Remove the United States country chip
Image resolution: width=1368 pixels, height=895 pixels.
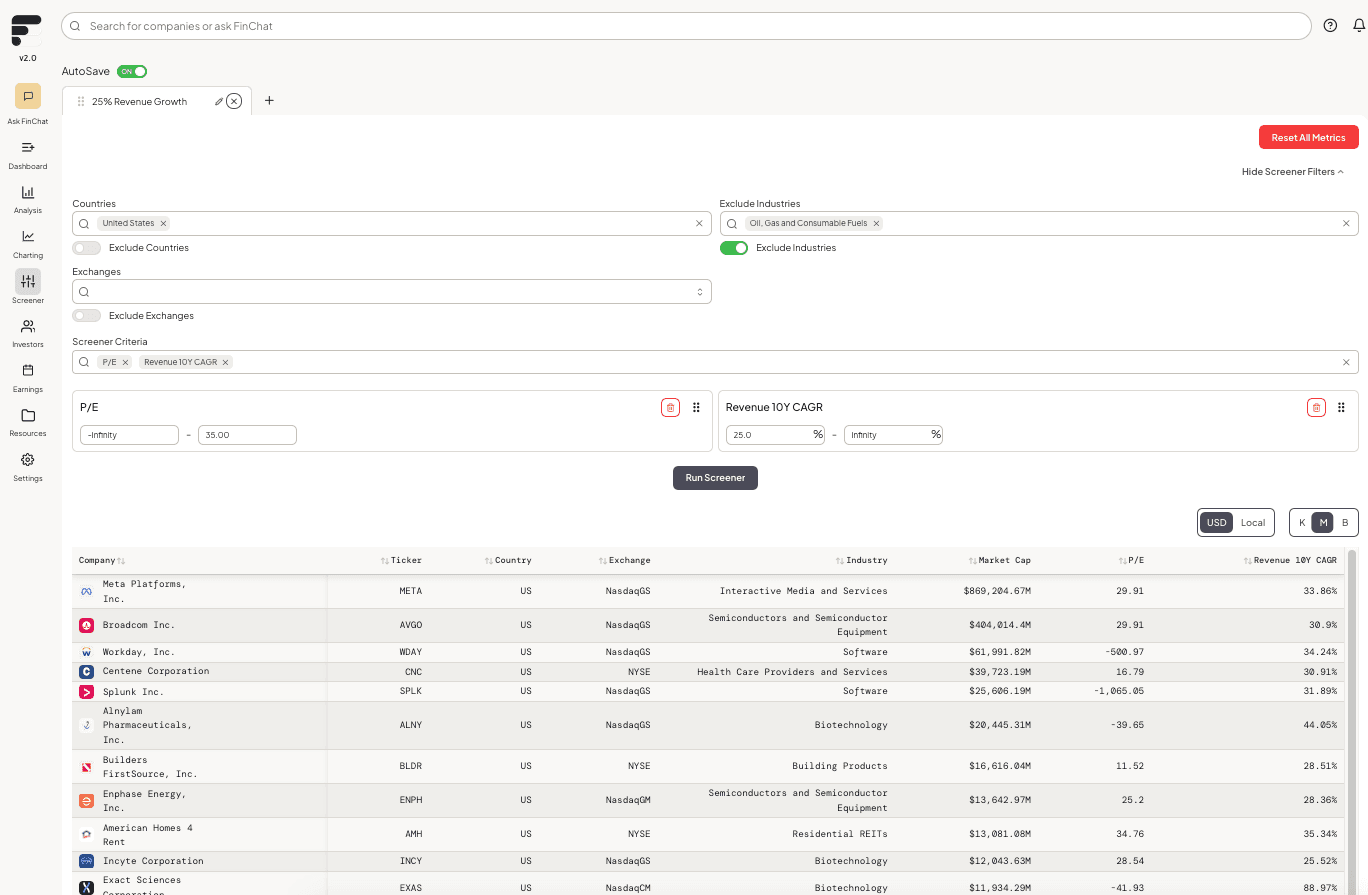(x=163, y=223)
